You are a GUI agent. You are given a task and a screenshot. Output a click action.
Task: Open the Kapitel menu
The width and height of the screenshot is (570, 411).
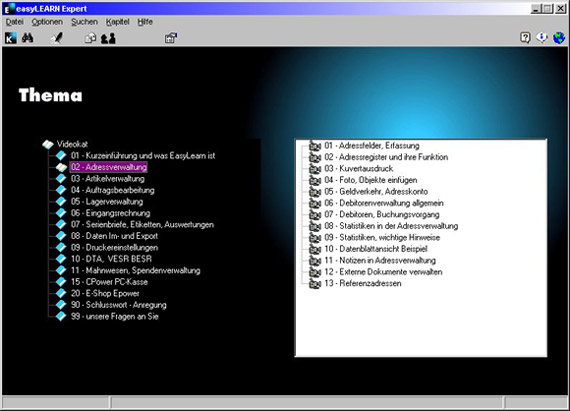click(x=117, y=22)
